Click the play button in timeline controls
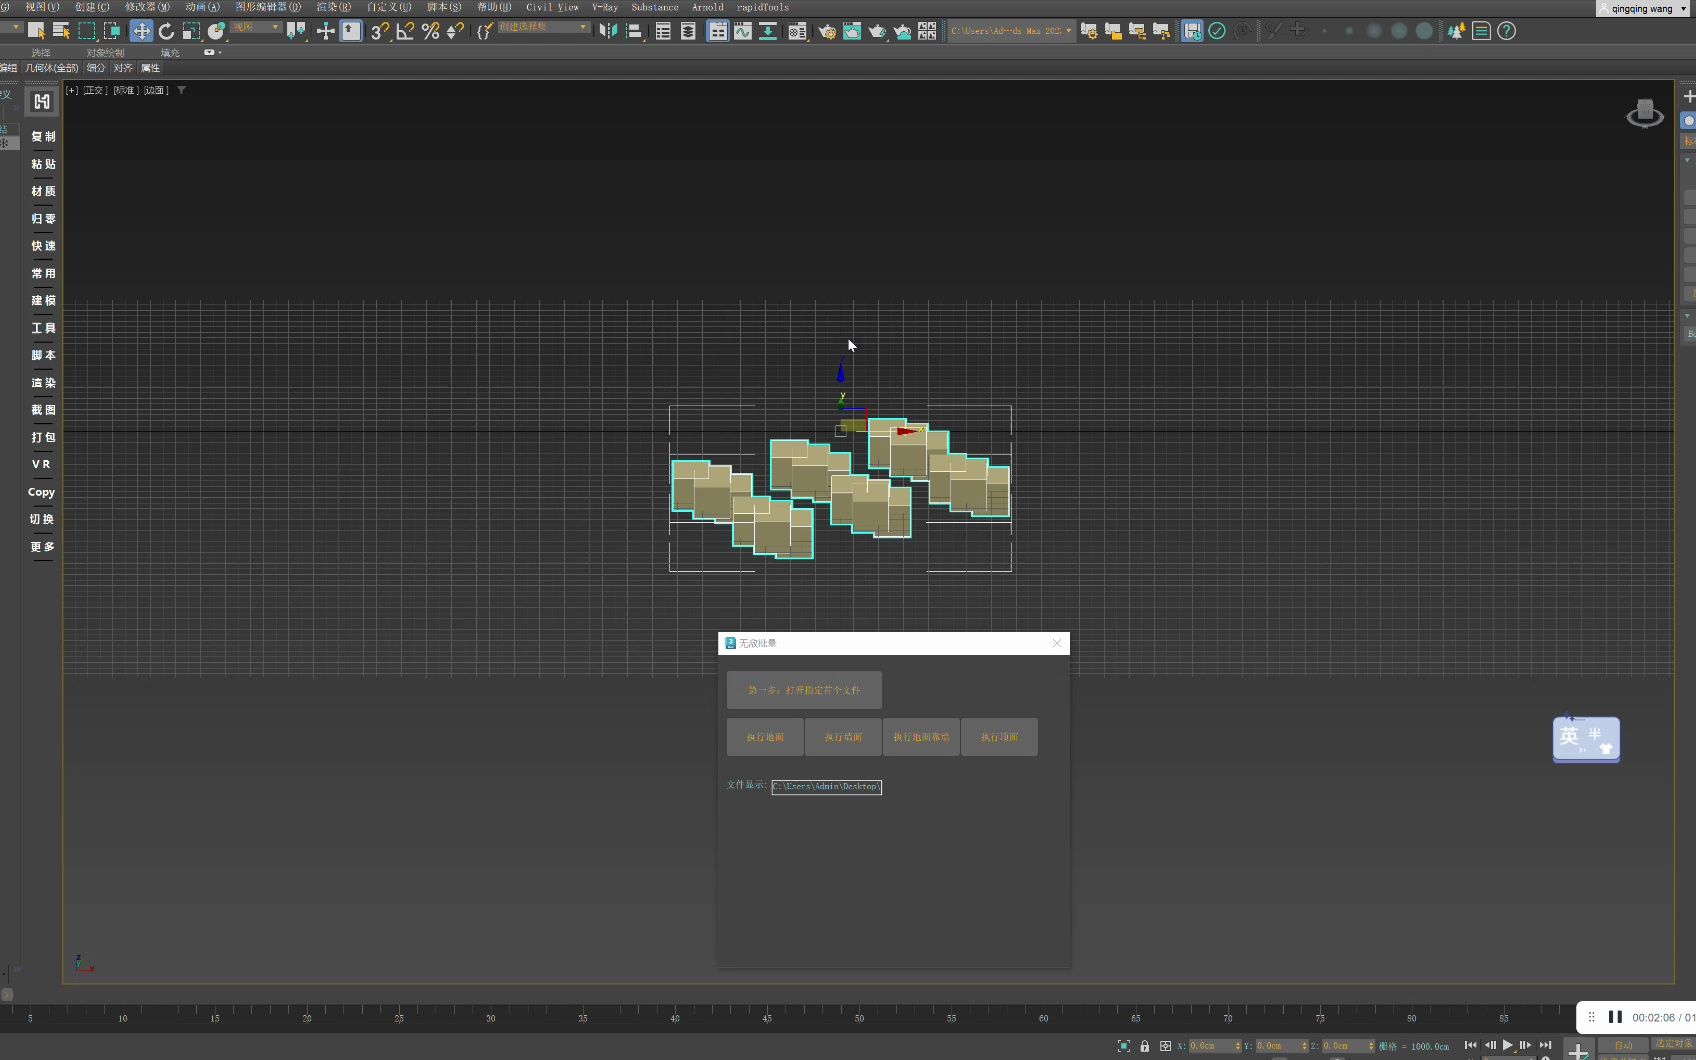The width and height of the screenshot is (1696, 1060). click(1508, 1045)
